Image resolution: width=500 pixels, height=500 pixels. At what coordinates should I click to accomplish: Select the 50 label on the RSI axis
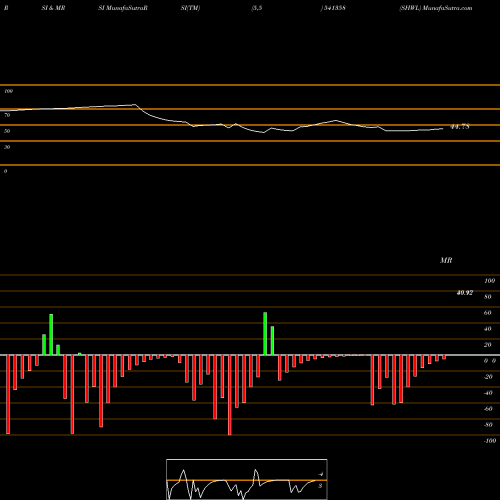(7, 131)
